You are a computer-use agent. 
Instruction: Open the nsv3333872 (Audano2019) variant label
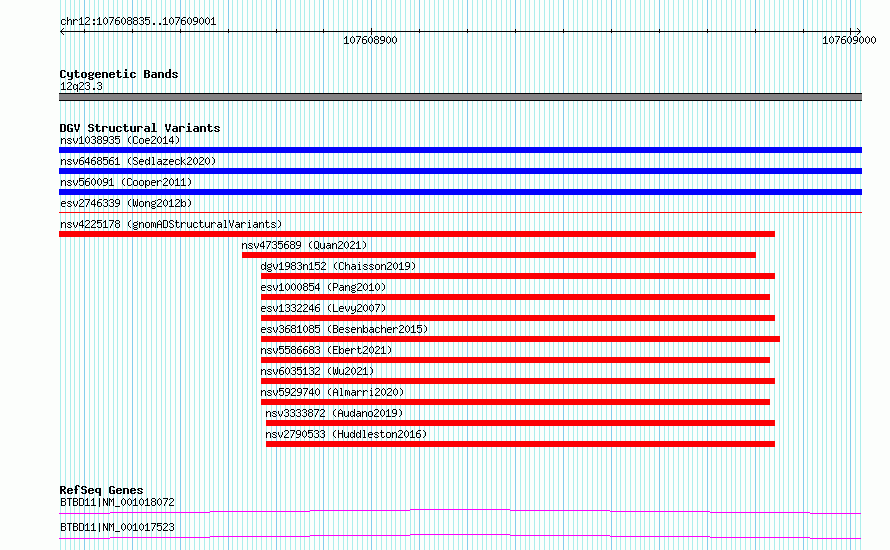334,413
